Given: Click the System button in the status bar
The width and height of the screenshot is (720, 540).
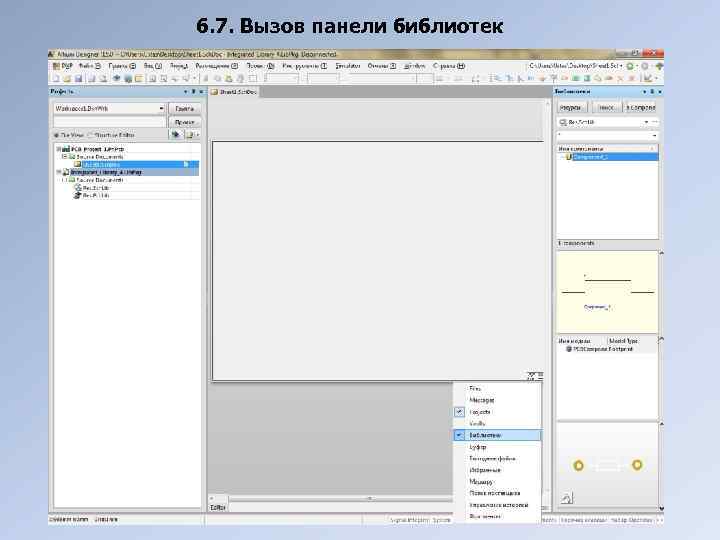Looking at the screenshot, I should point(442,520).
